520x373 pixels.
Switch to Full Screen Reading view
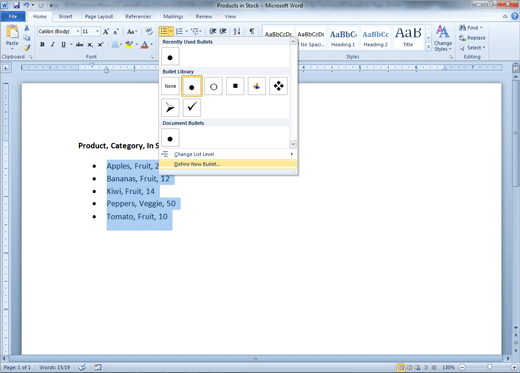(x=409, y=367)
